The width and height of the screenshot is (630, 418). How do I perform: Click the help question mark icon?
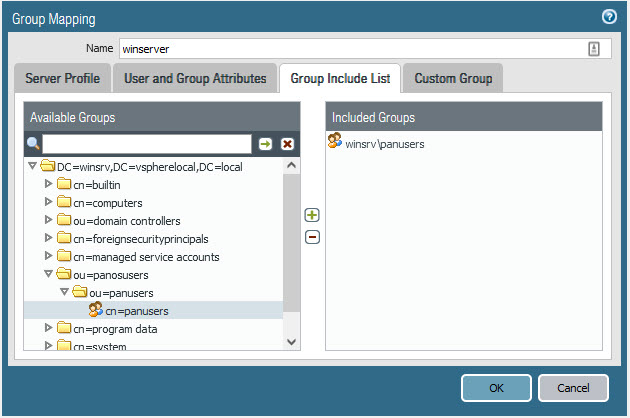(609, 17)
